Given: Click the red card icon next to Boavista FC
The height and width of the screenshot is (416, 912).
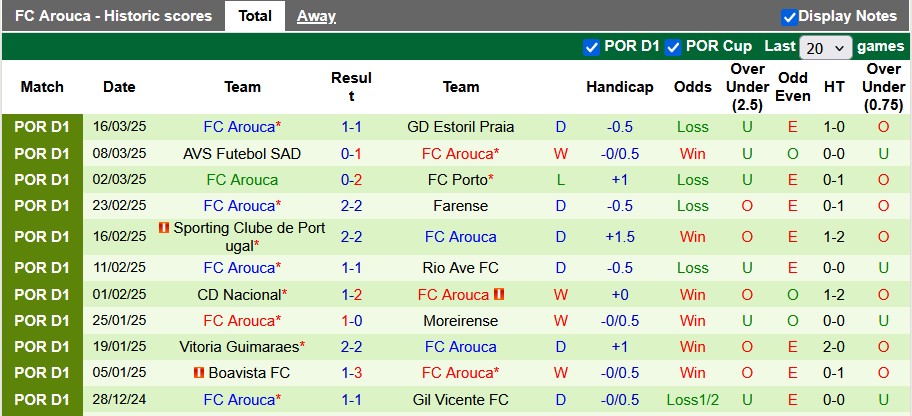Looking at the screenshot, I should [x=199, y=373].
